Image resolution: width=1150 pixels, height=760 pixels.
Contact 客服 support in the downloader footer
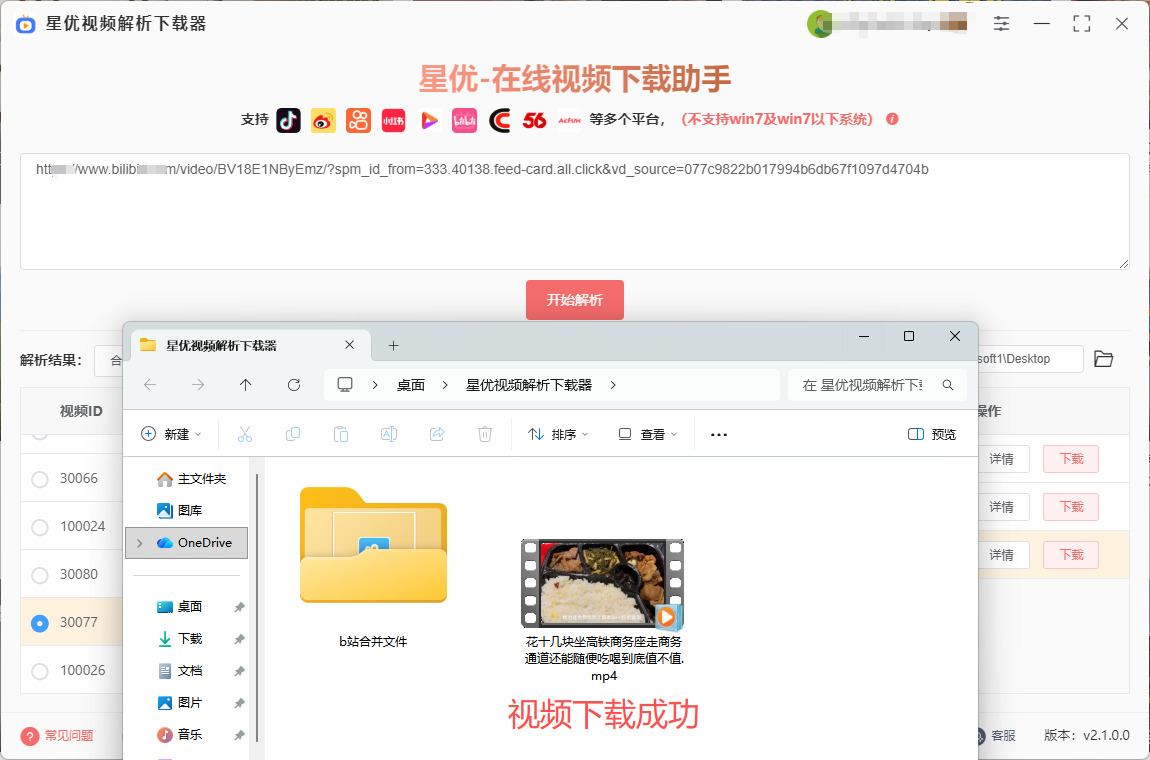(x=1003, y=735)
